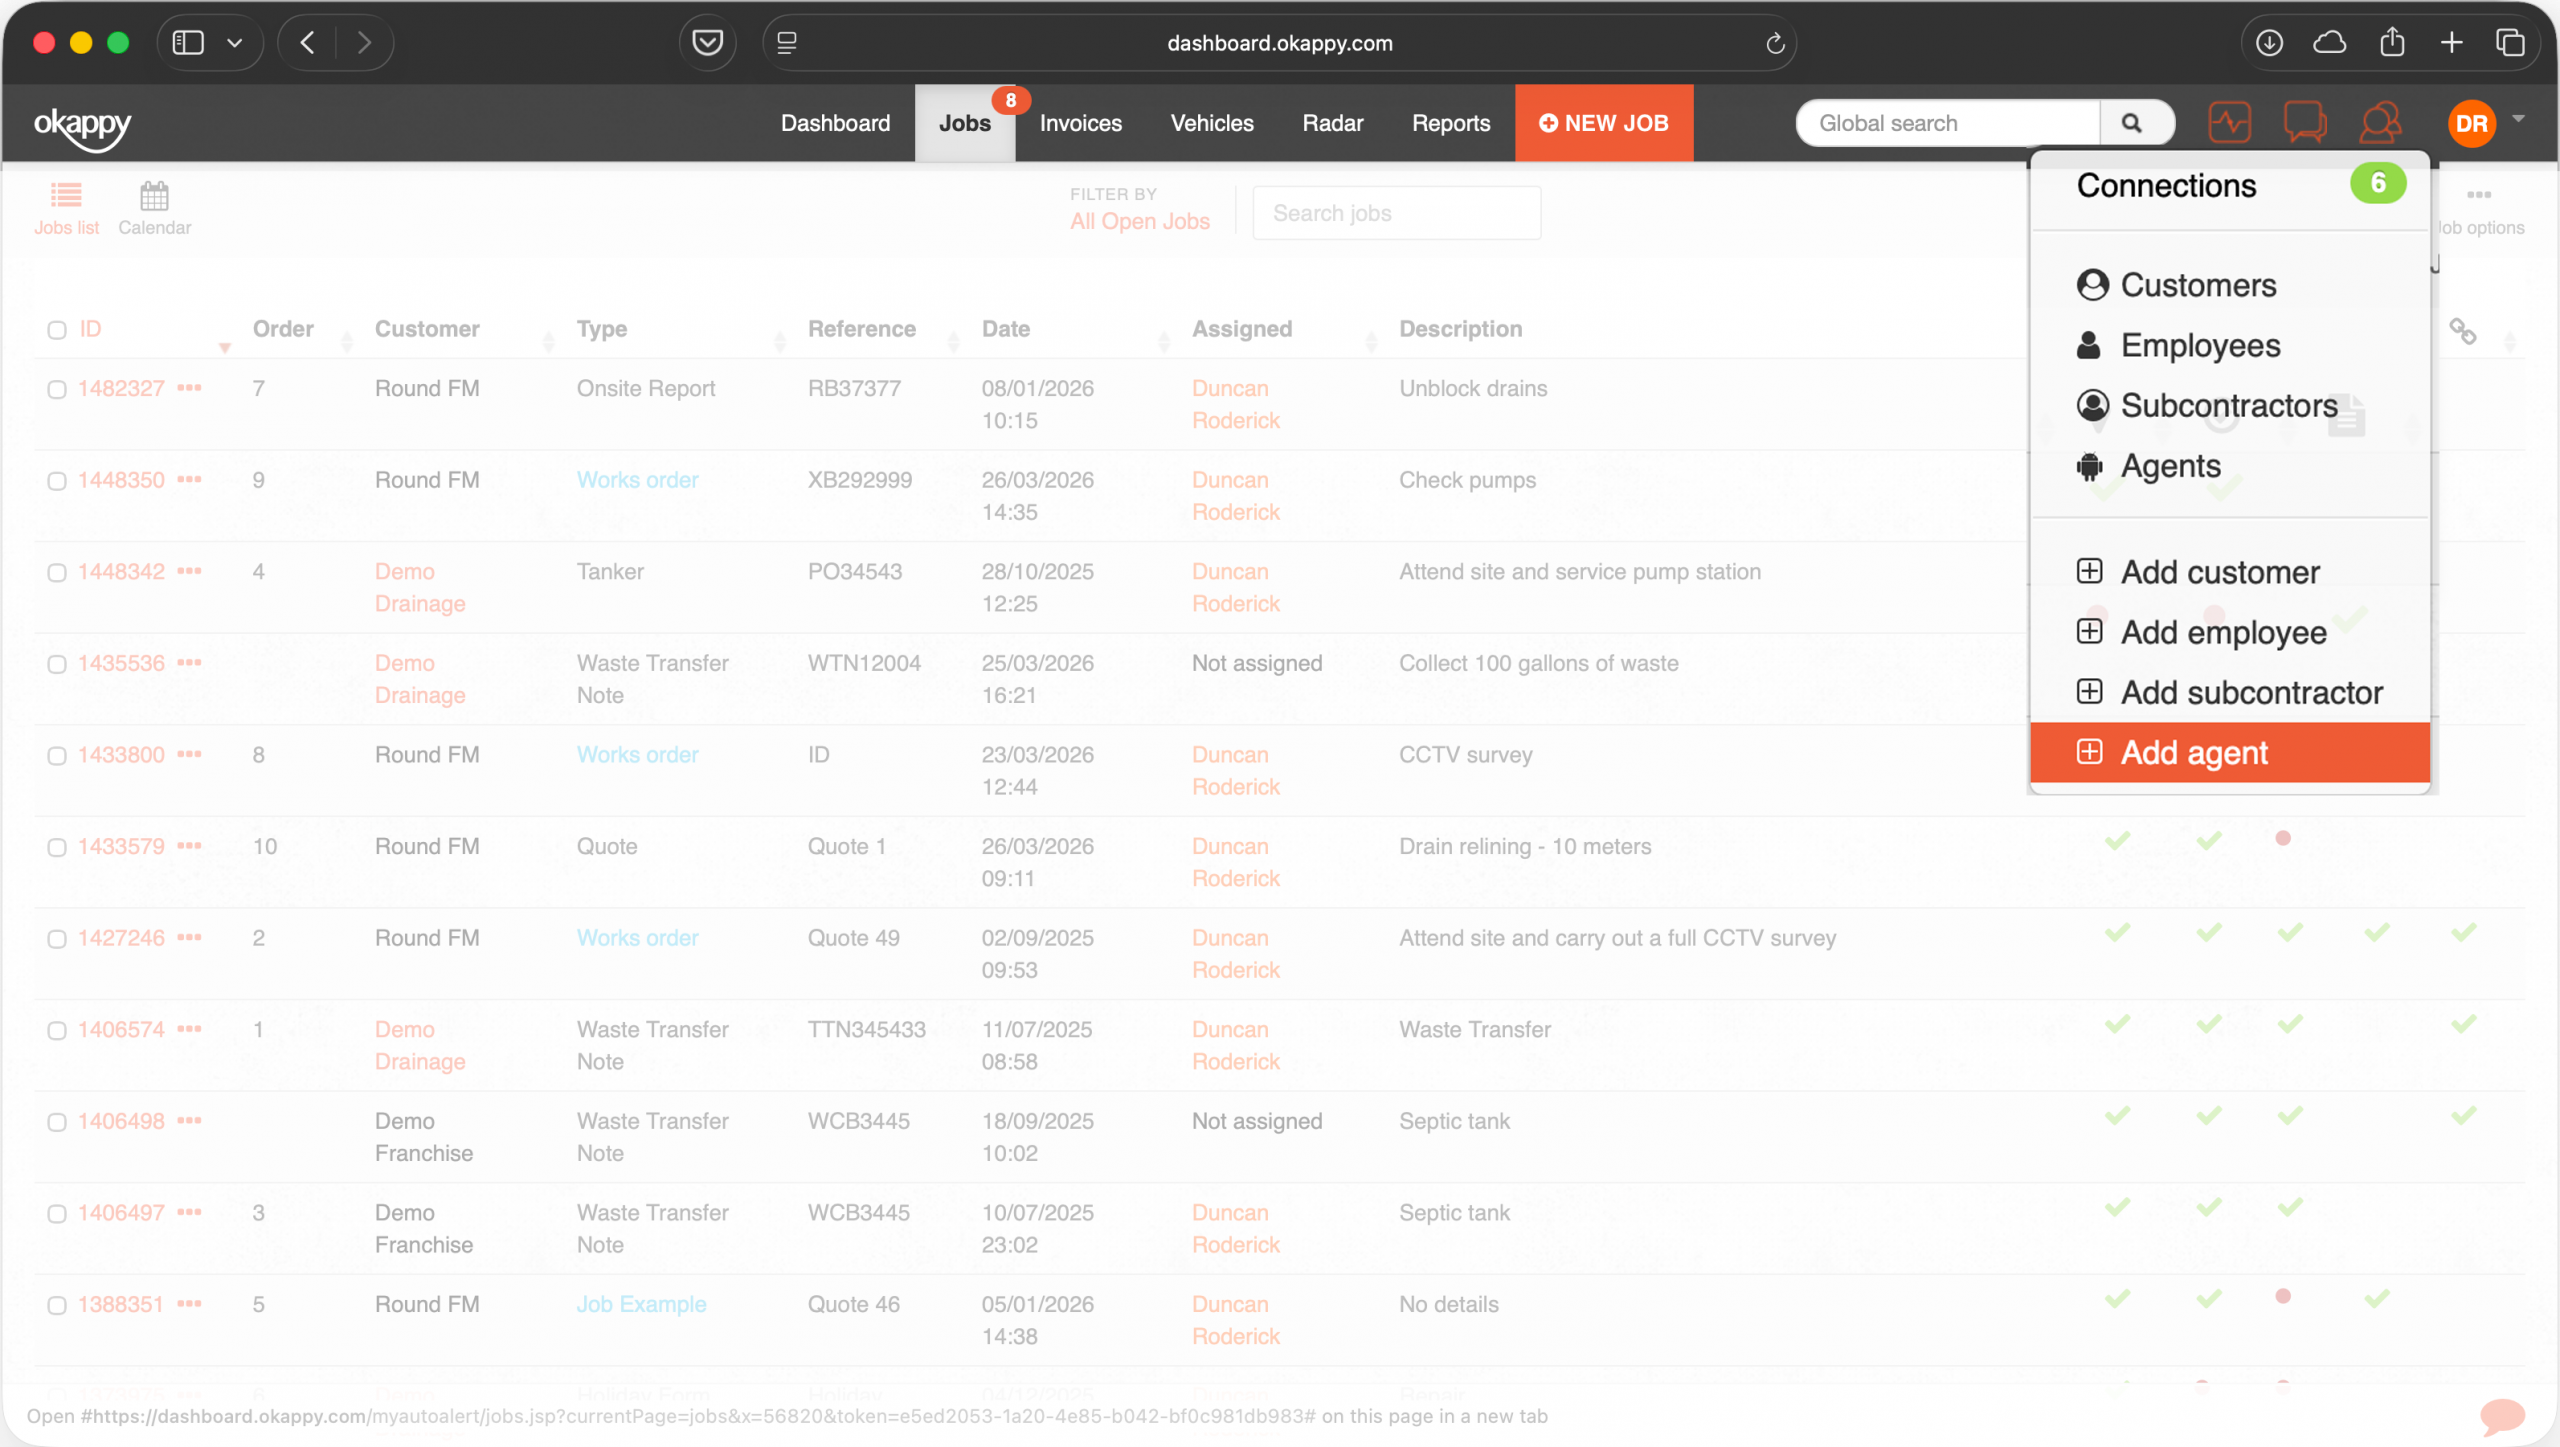Open Job options three-dot icon

[2479, 195]
